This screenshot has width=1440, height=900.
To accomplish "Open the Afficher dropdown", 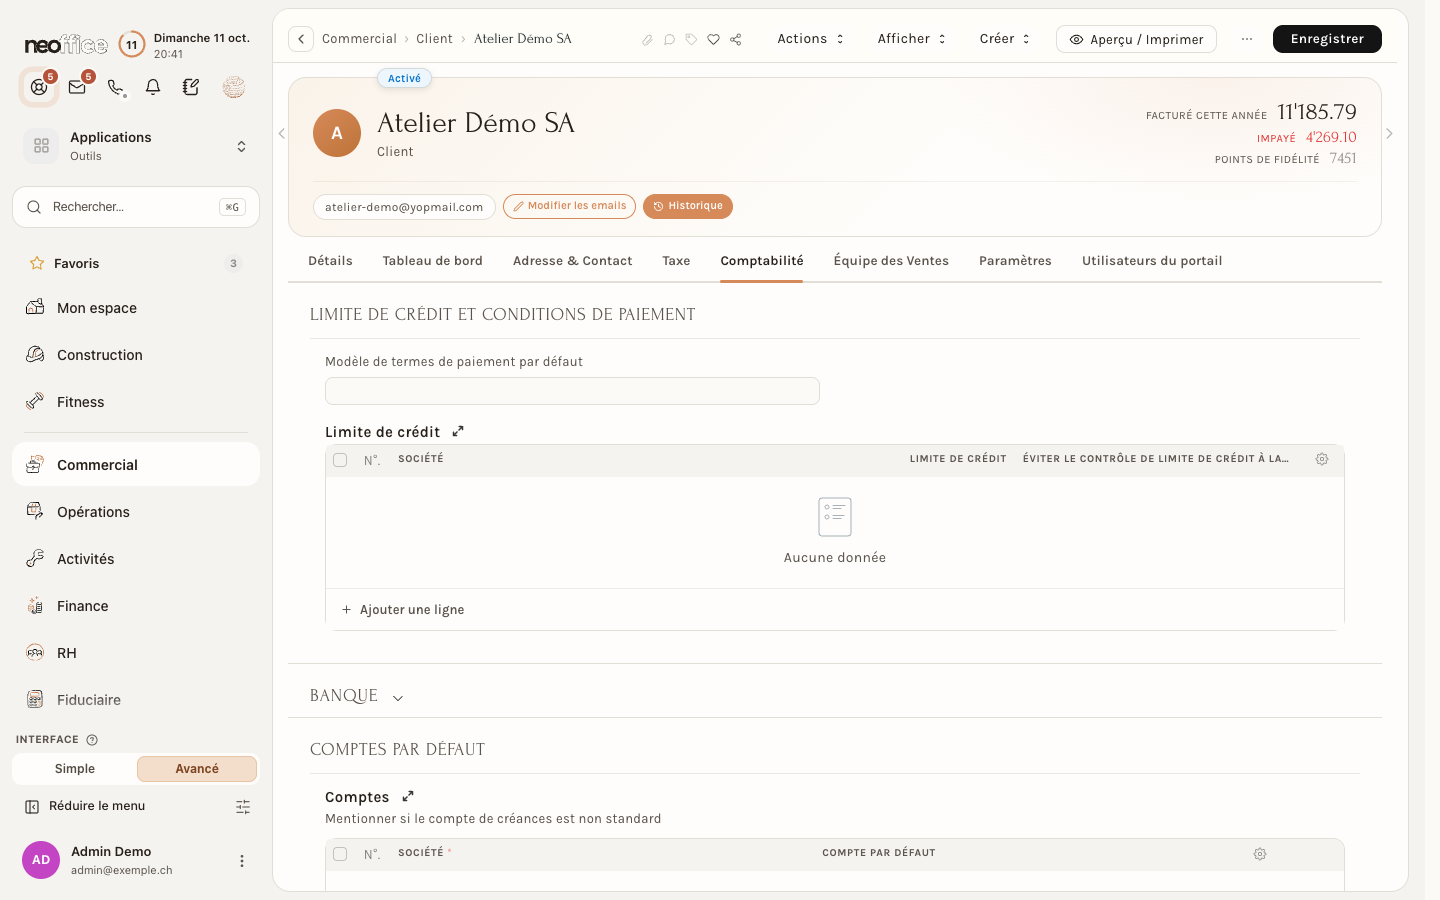I will click(912, 39).
